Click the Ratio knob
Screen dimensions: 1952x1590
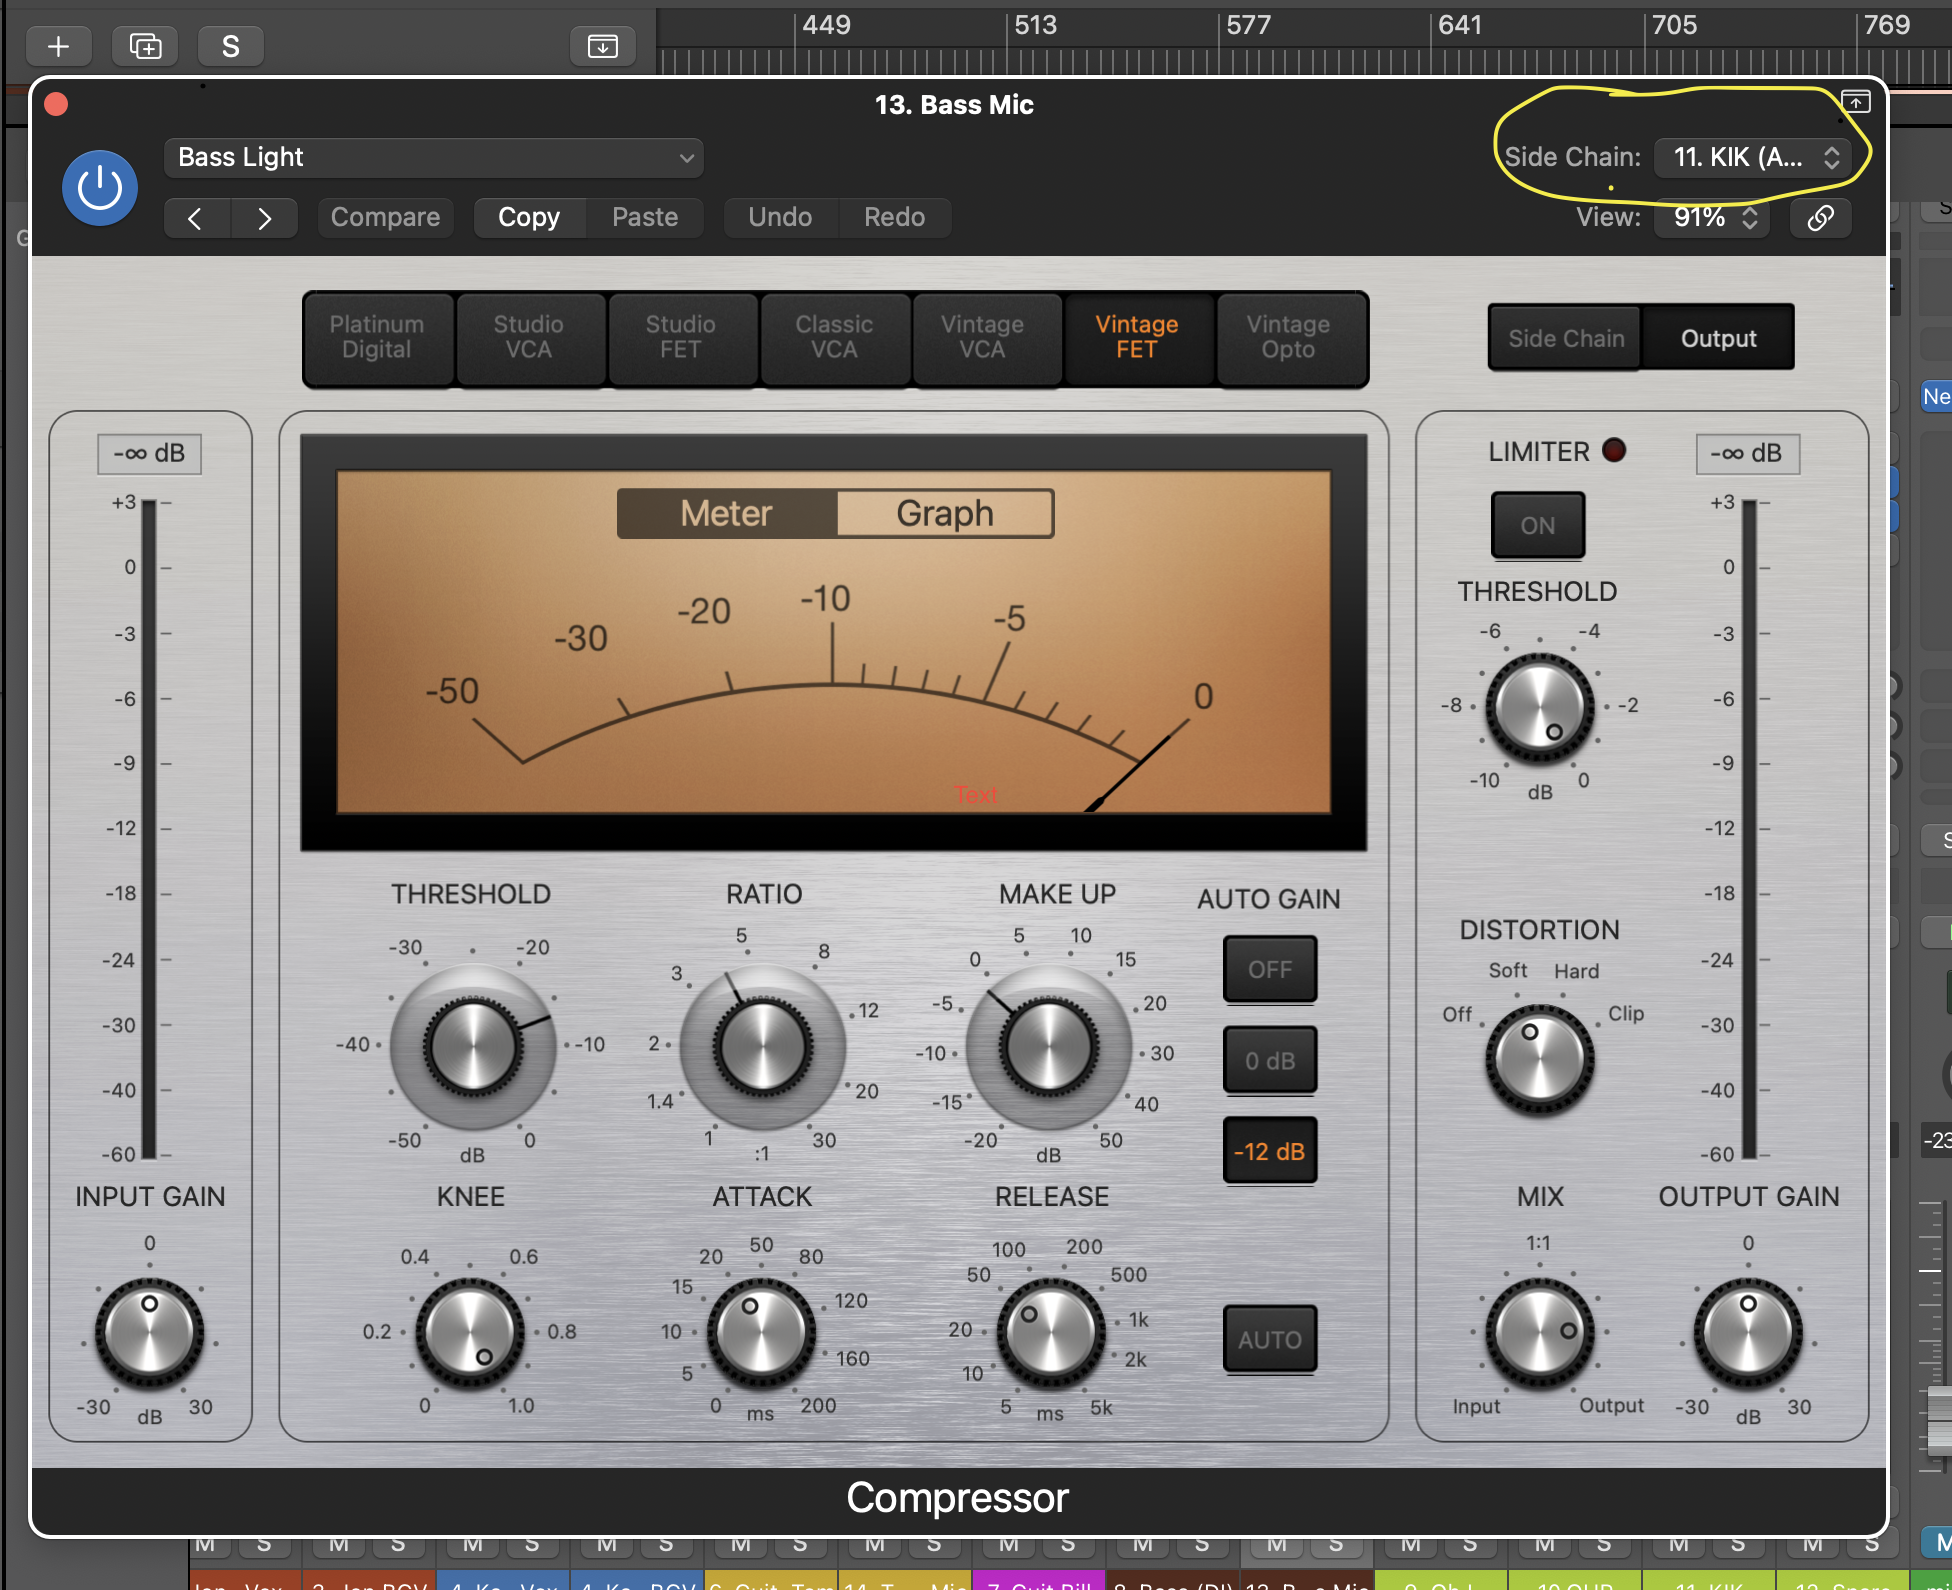(762, 1047)
